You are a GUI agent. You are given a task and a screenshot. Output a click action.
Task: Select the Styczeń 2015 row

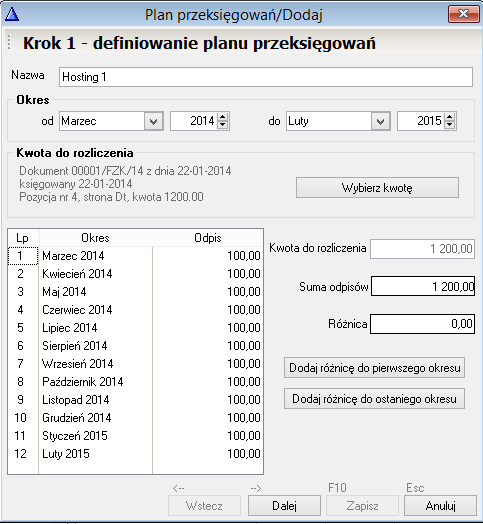135,436
